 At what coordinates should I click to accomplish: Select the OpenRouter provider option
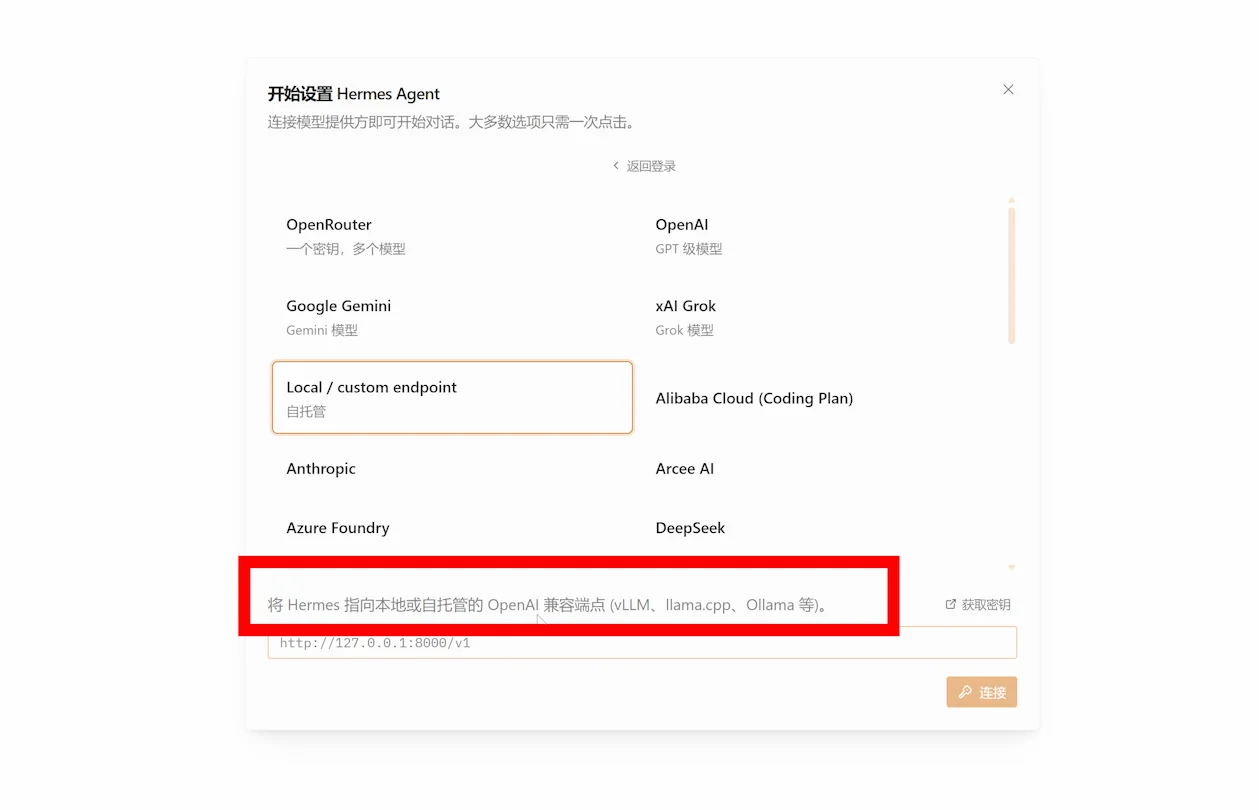point(452,235)
